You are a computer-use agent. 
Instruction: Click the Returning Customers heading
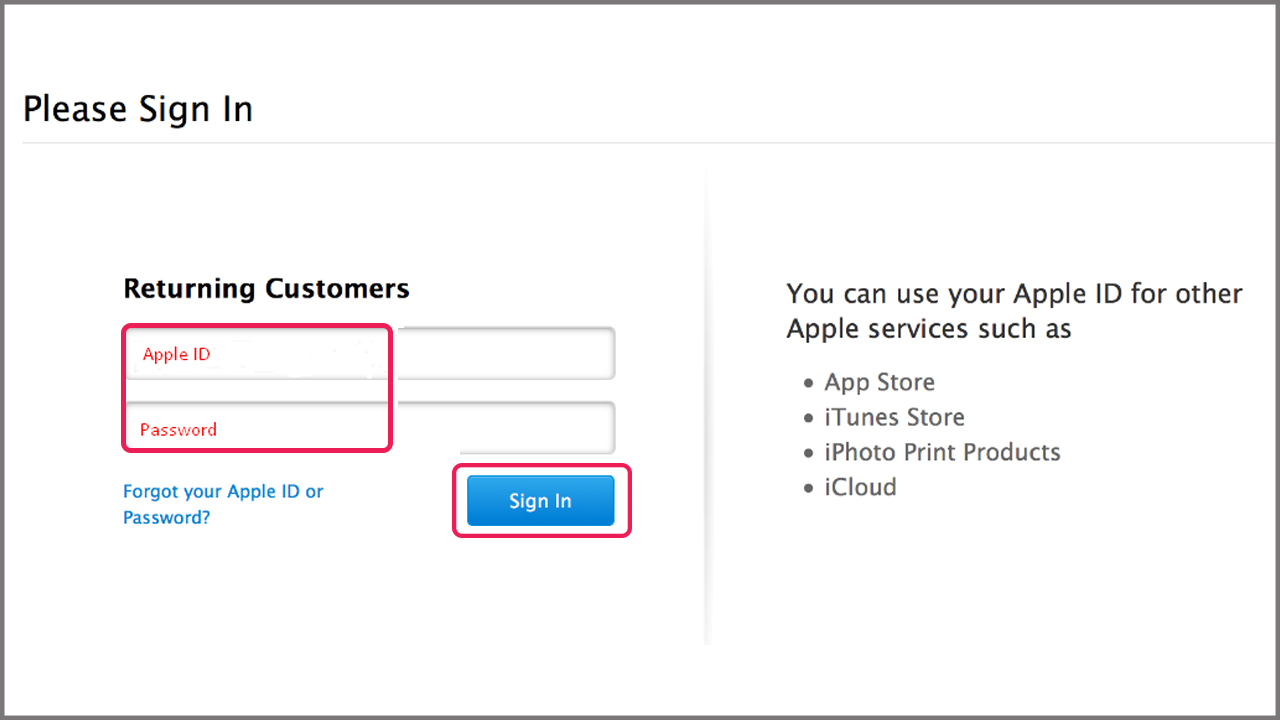(266, 288)
